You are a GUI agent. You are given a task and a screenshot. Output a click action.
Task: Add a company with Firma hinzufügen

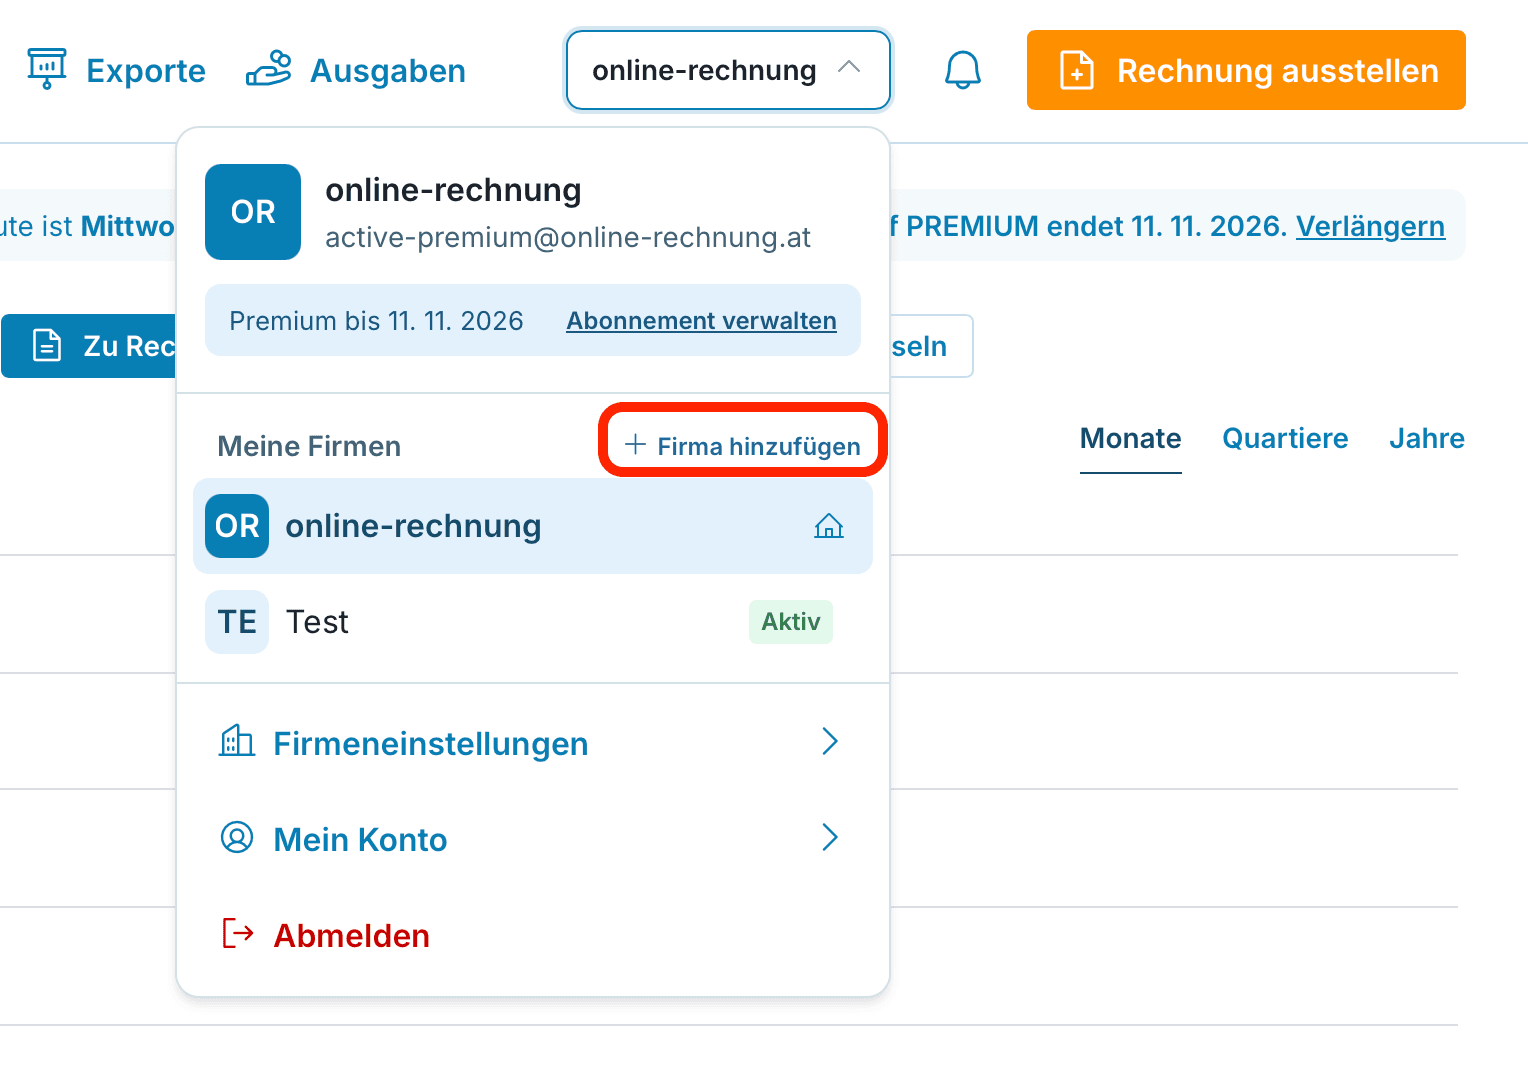pyautogui.click(x=743, y=446)
